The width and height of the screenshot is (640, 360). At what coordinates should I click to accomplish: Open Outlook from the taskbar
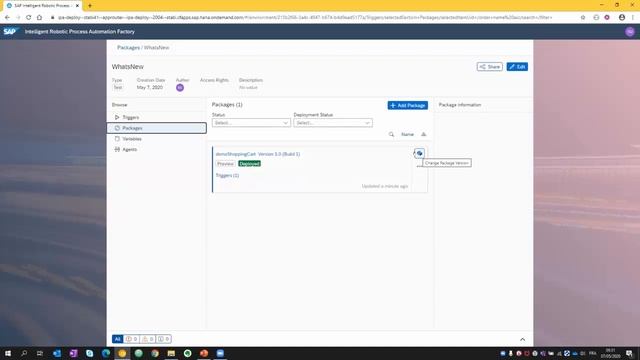57,353
